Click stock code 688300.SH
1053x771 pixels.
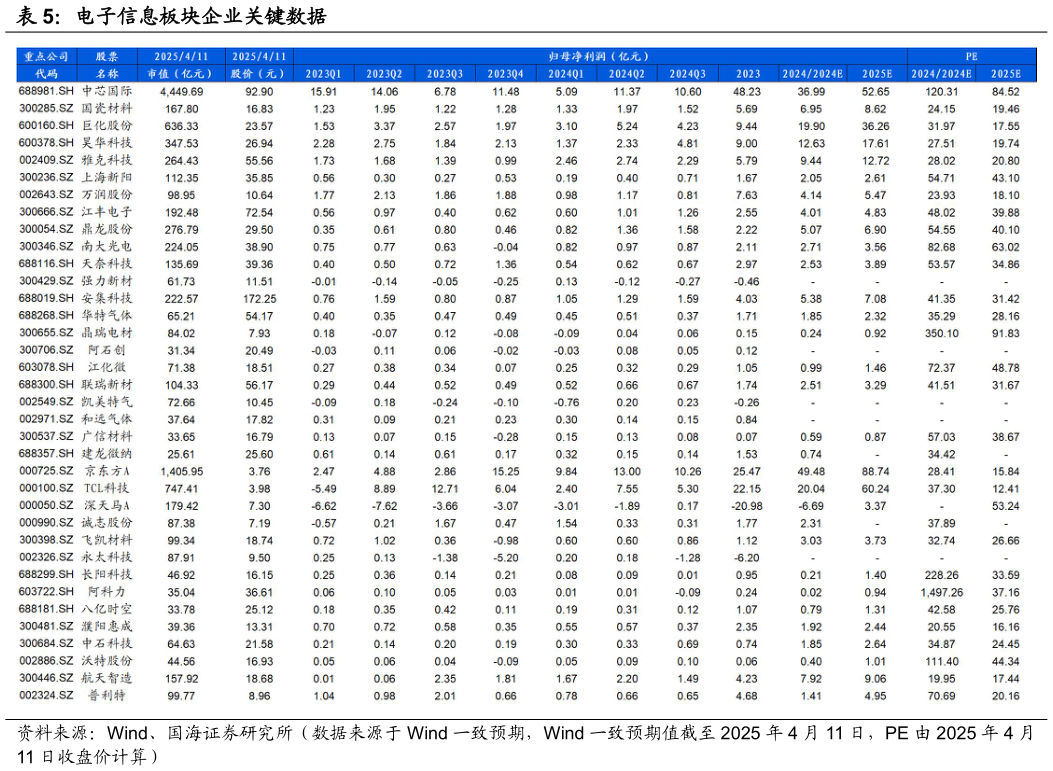[46, 384]
